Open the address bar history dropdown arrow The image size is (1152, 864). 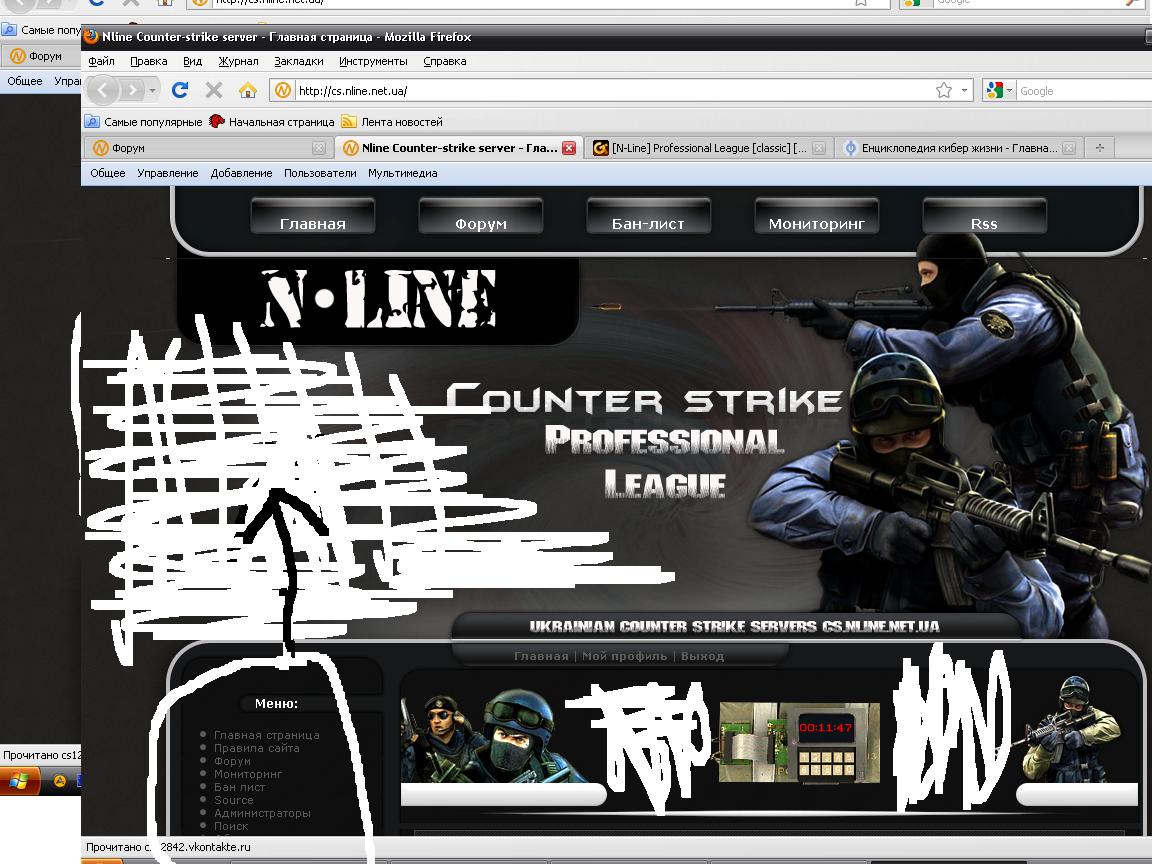click(965, 90)
